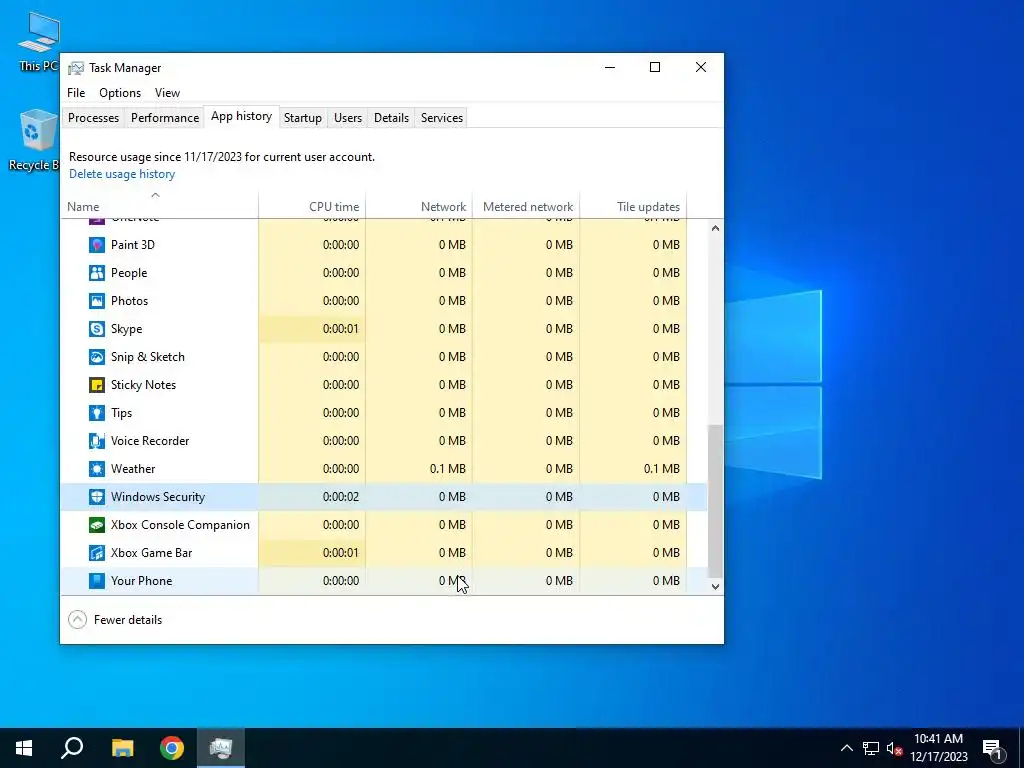The image size is (1024, 768).
Task: Click the Task Manager title bar icon
Action: click(x=76, y=68)
